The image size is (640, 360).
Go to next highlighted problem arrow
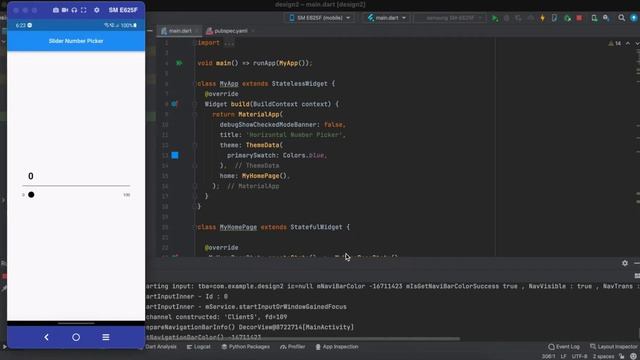pyautogui.click(x=636, y=43)
